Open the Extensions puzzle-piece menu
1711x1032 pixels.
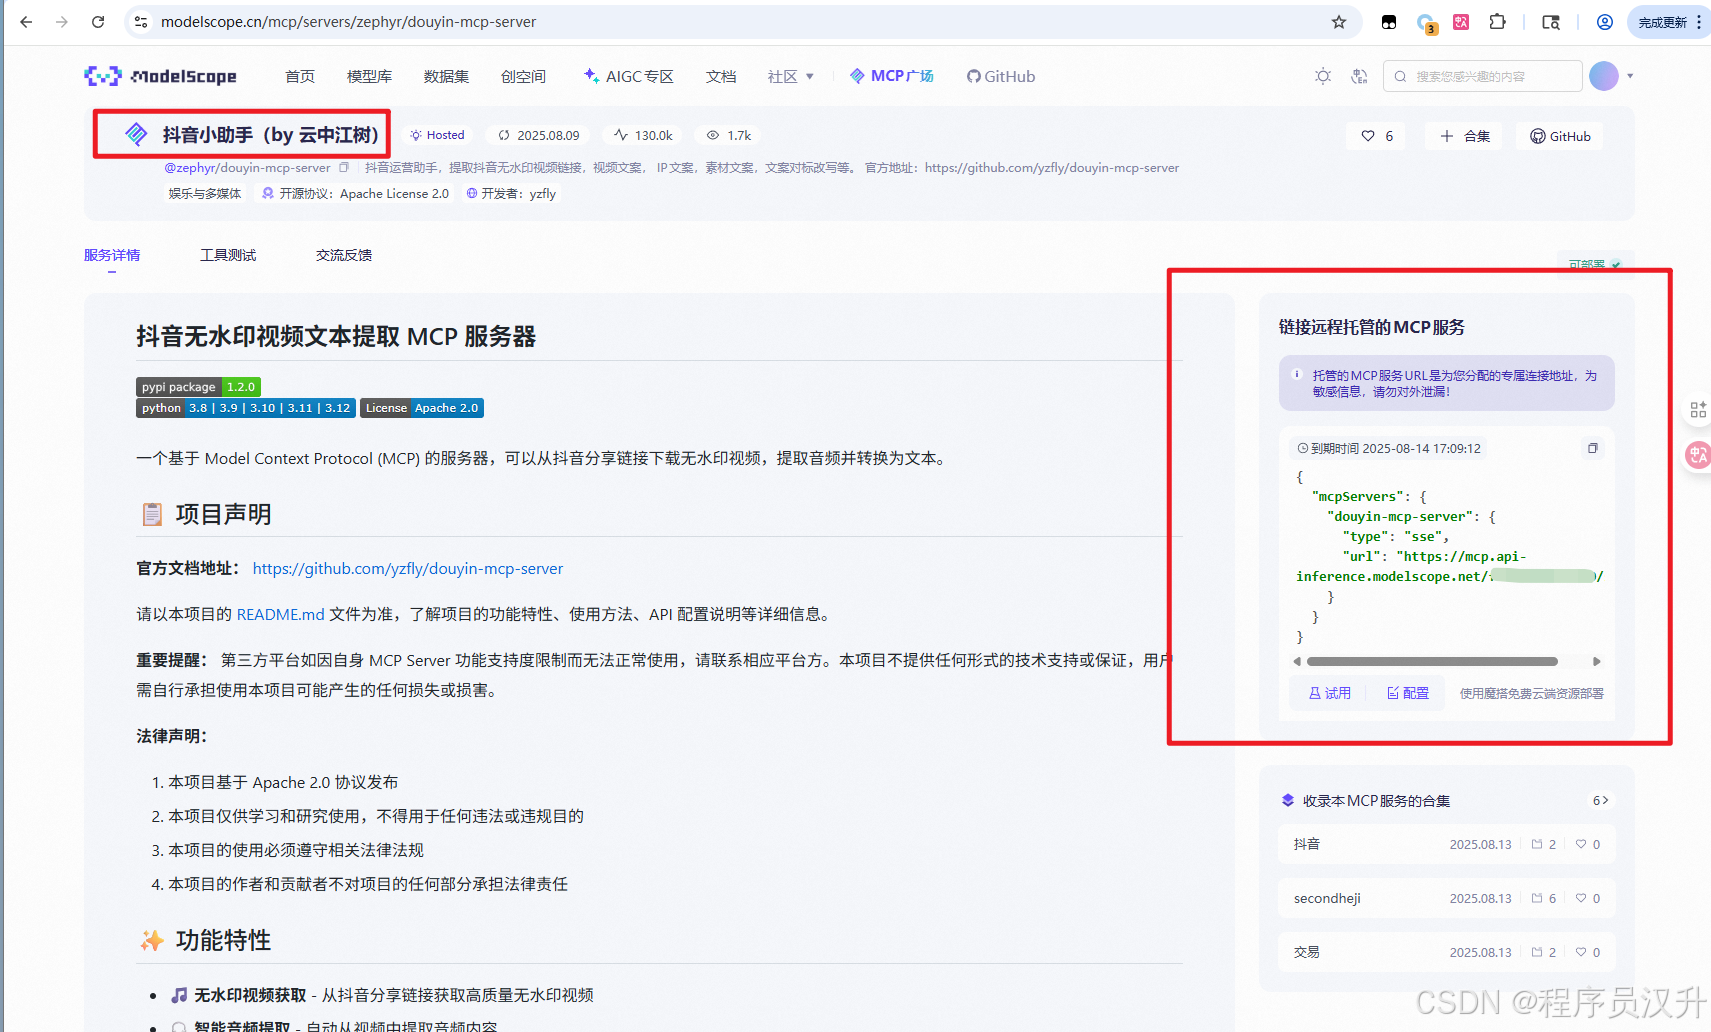point(1497,22)
